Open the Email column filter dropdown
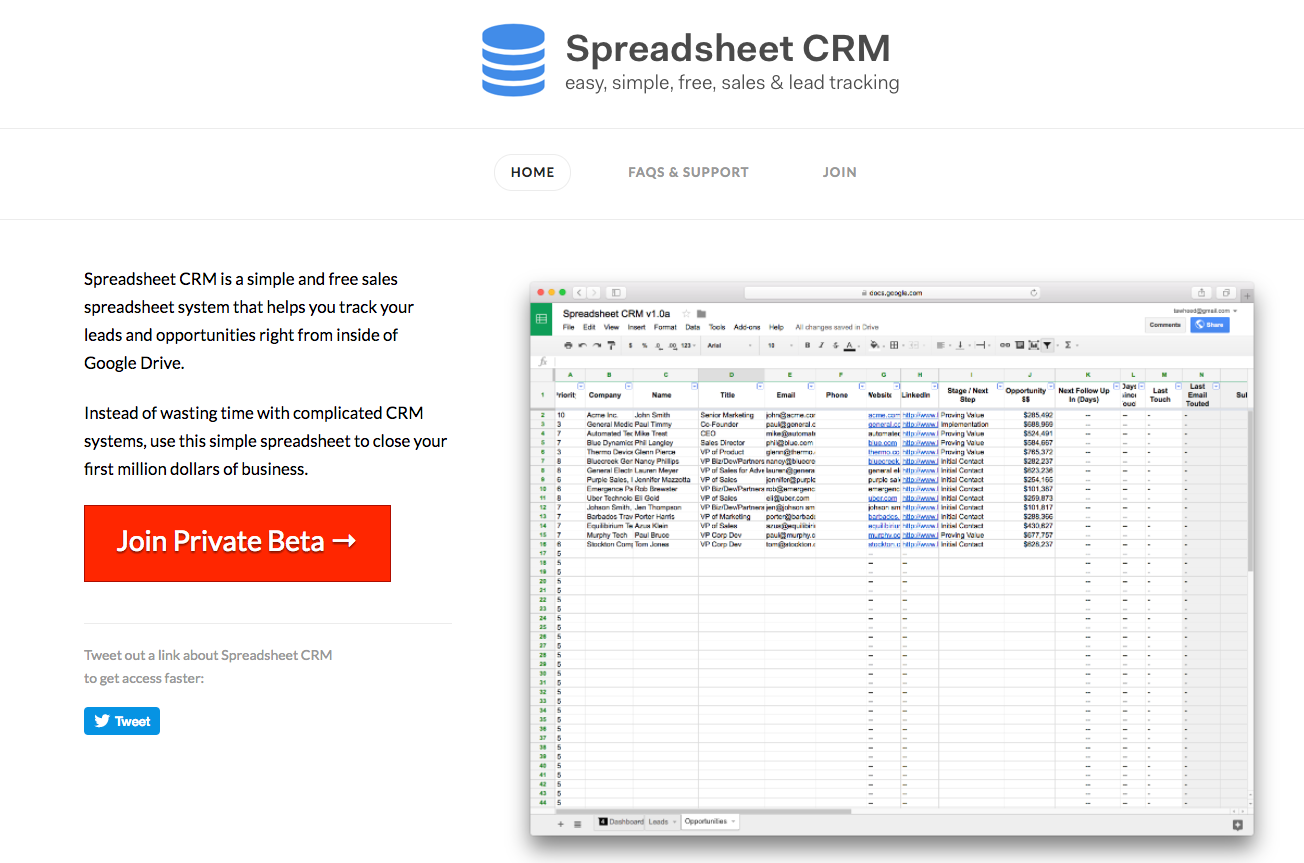This screenshot has height=863, width=1304. [811, 386]
